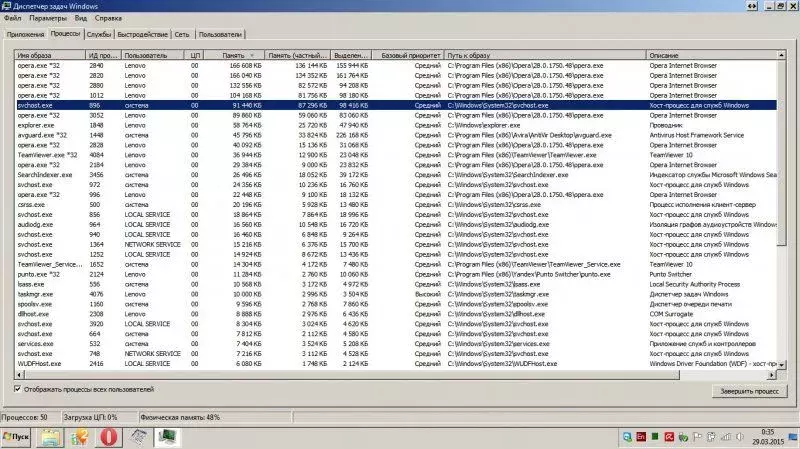The height and width of the screenshot is (449, 800).
Task: Click the green CPU meter tray icon
Action: (x=655, y=437)
